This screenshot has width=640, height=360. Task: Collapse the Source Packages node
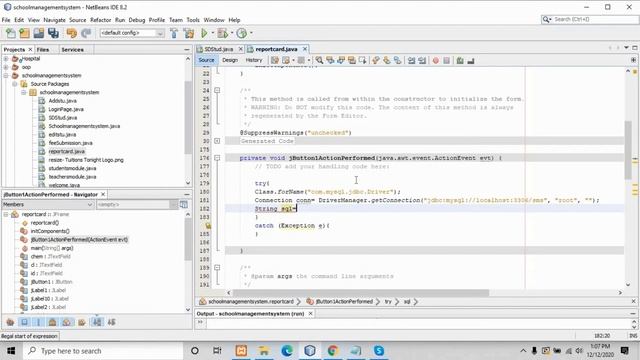pos(15,84)
